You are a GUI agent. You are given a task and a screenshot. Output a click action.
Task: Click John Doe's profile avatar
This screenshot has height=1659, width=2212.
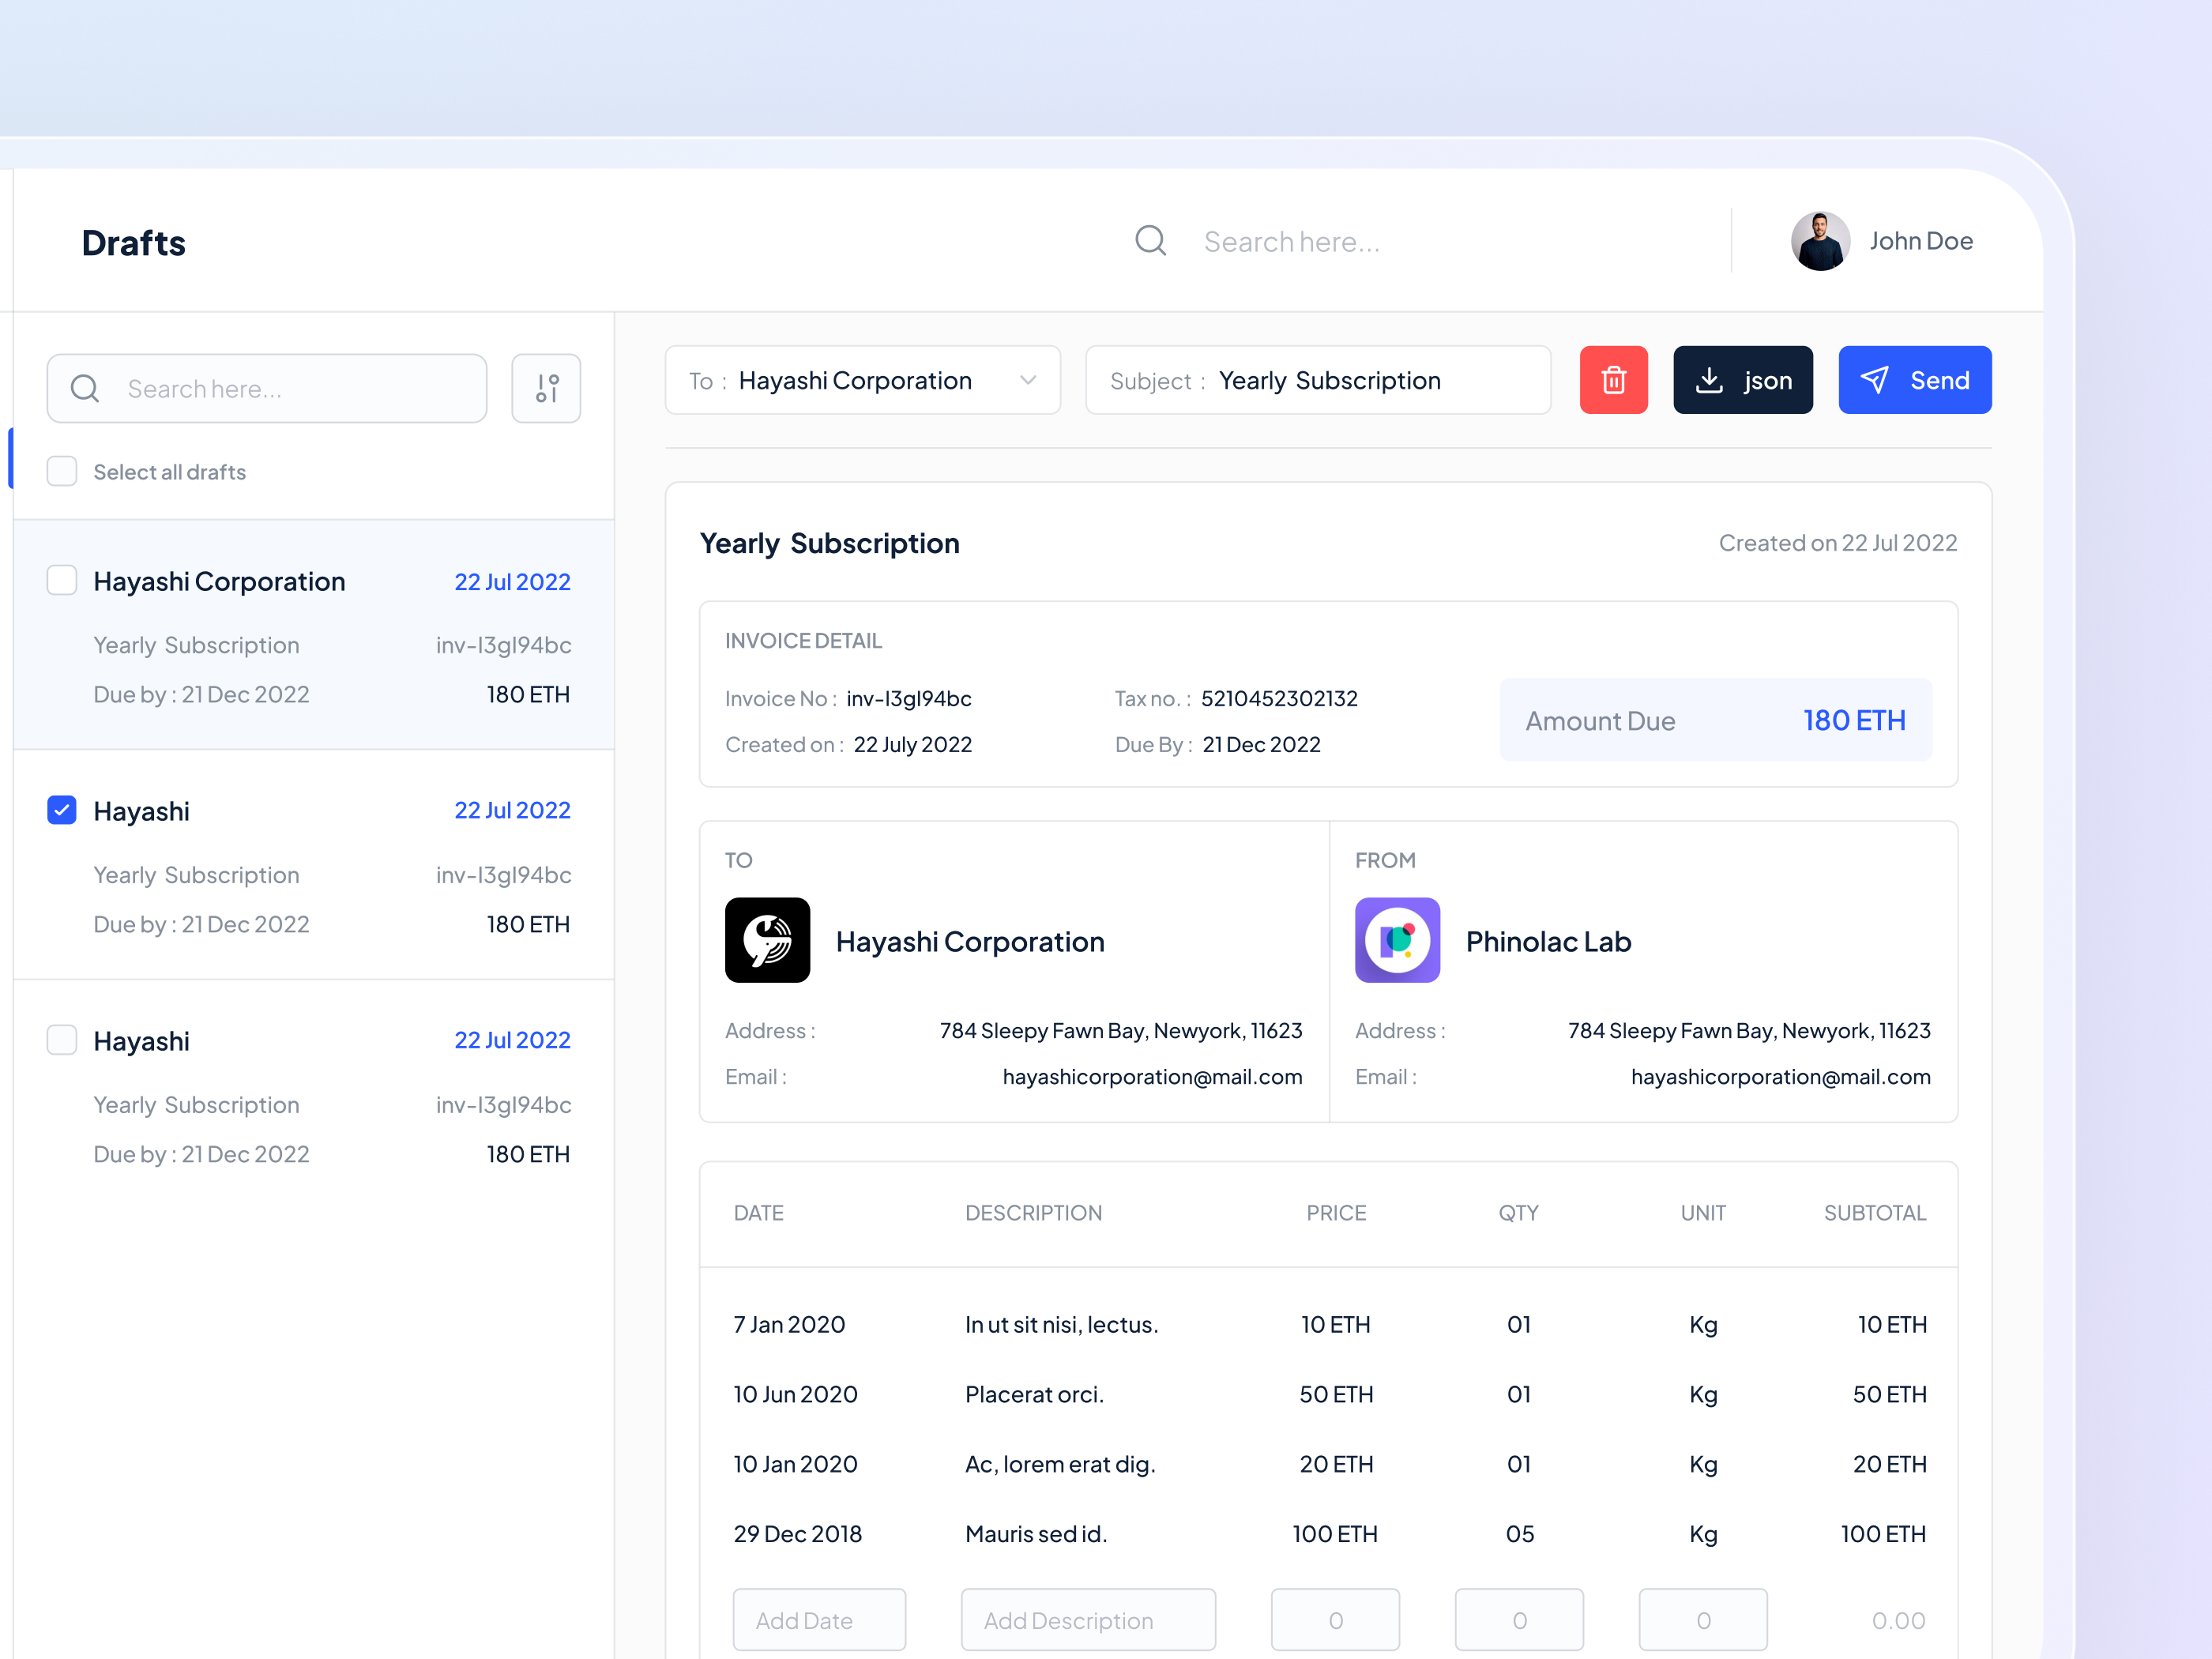coord(1820,240)
